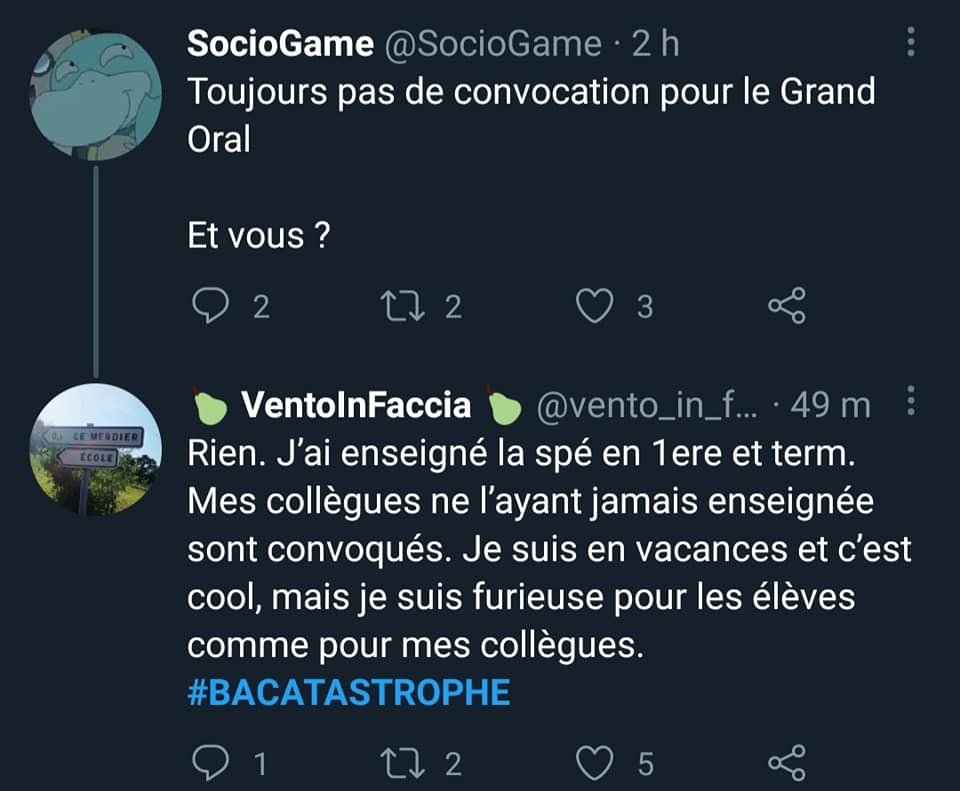Screen dimensions: 960x791
Task: Open more options for SocioGame's tweet
Action: [x=910, y=42]
